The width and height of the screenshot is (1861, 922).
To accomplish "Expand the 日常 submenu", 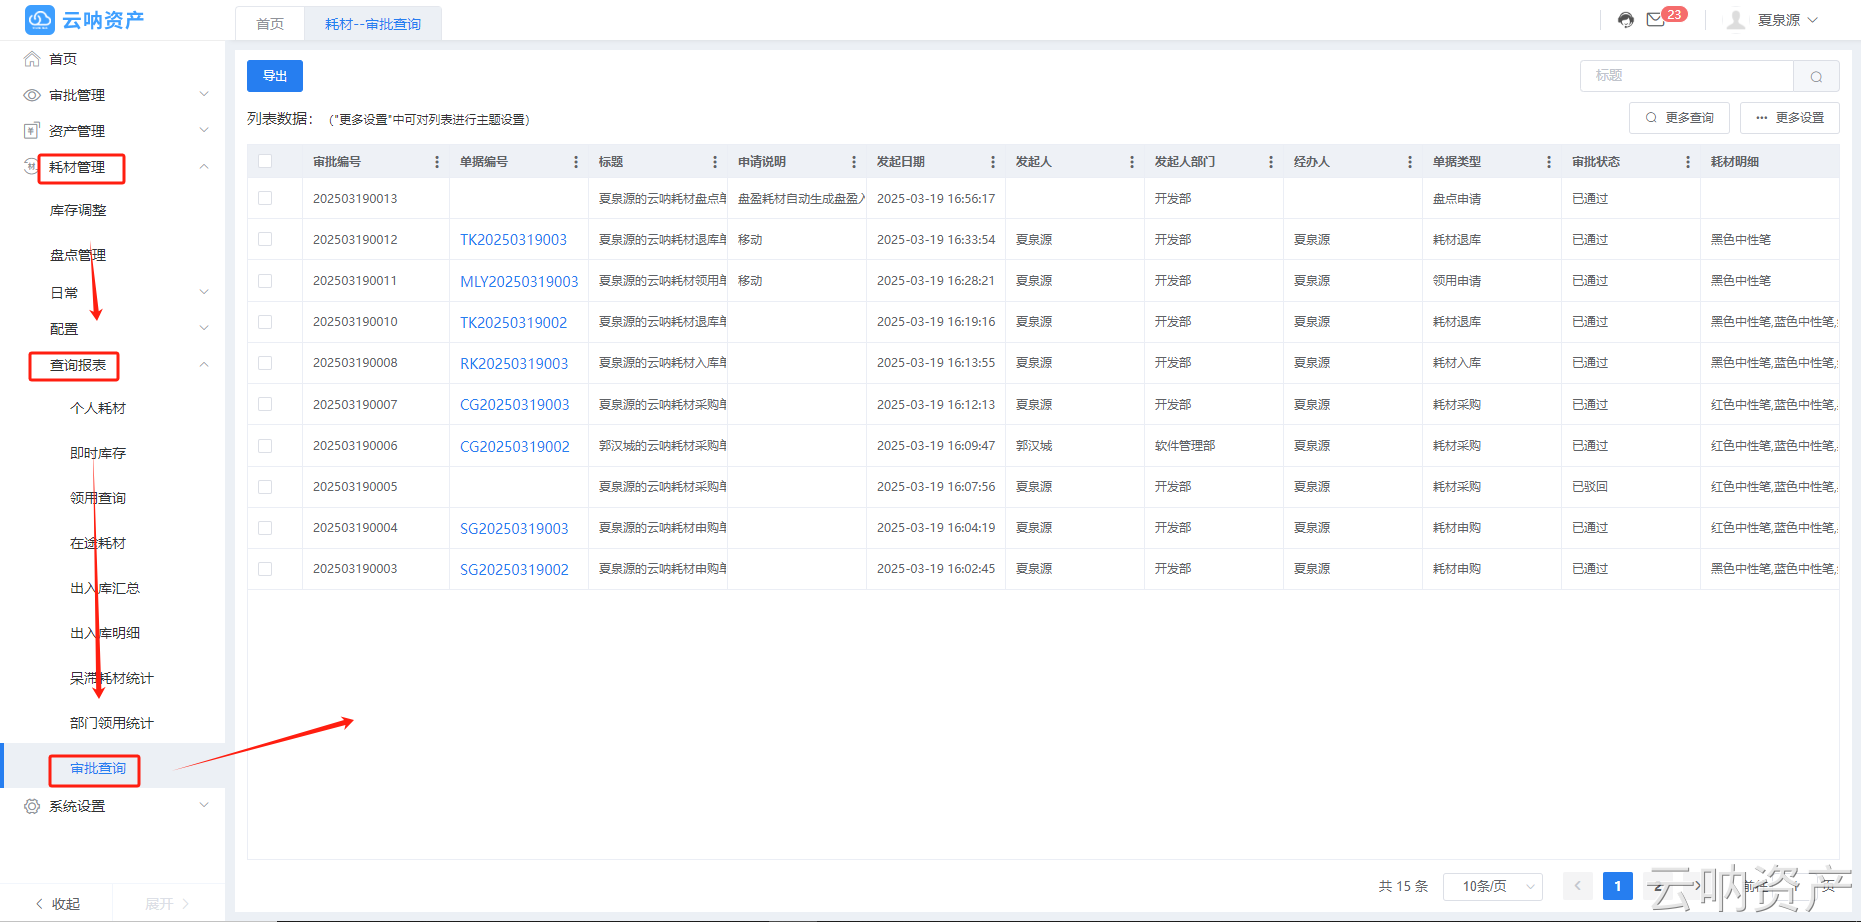I will 204,292.
